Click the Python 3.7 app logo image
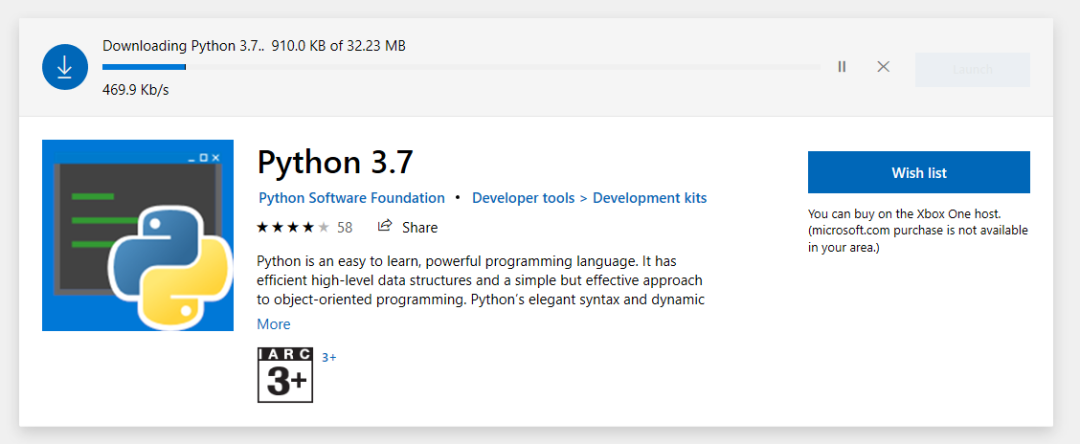Screen dimensions: 1080x444 pyautogui.click(x=138, y=235)
